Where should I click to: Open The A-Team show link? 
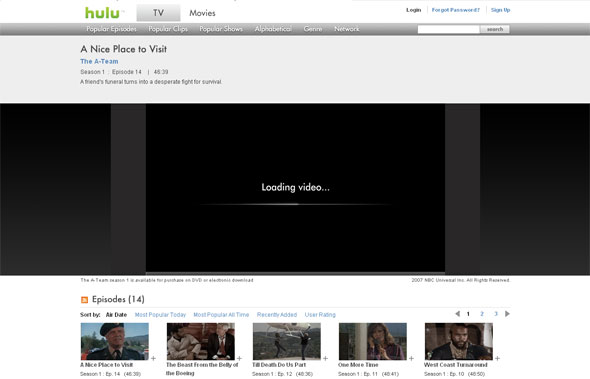pos(99,61)
